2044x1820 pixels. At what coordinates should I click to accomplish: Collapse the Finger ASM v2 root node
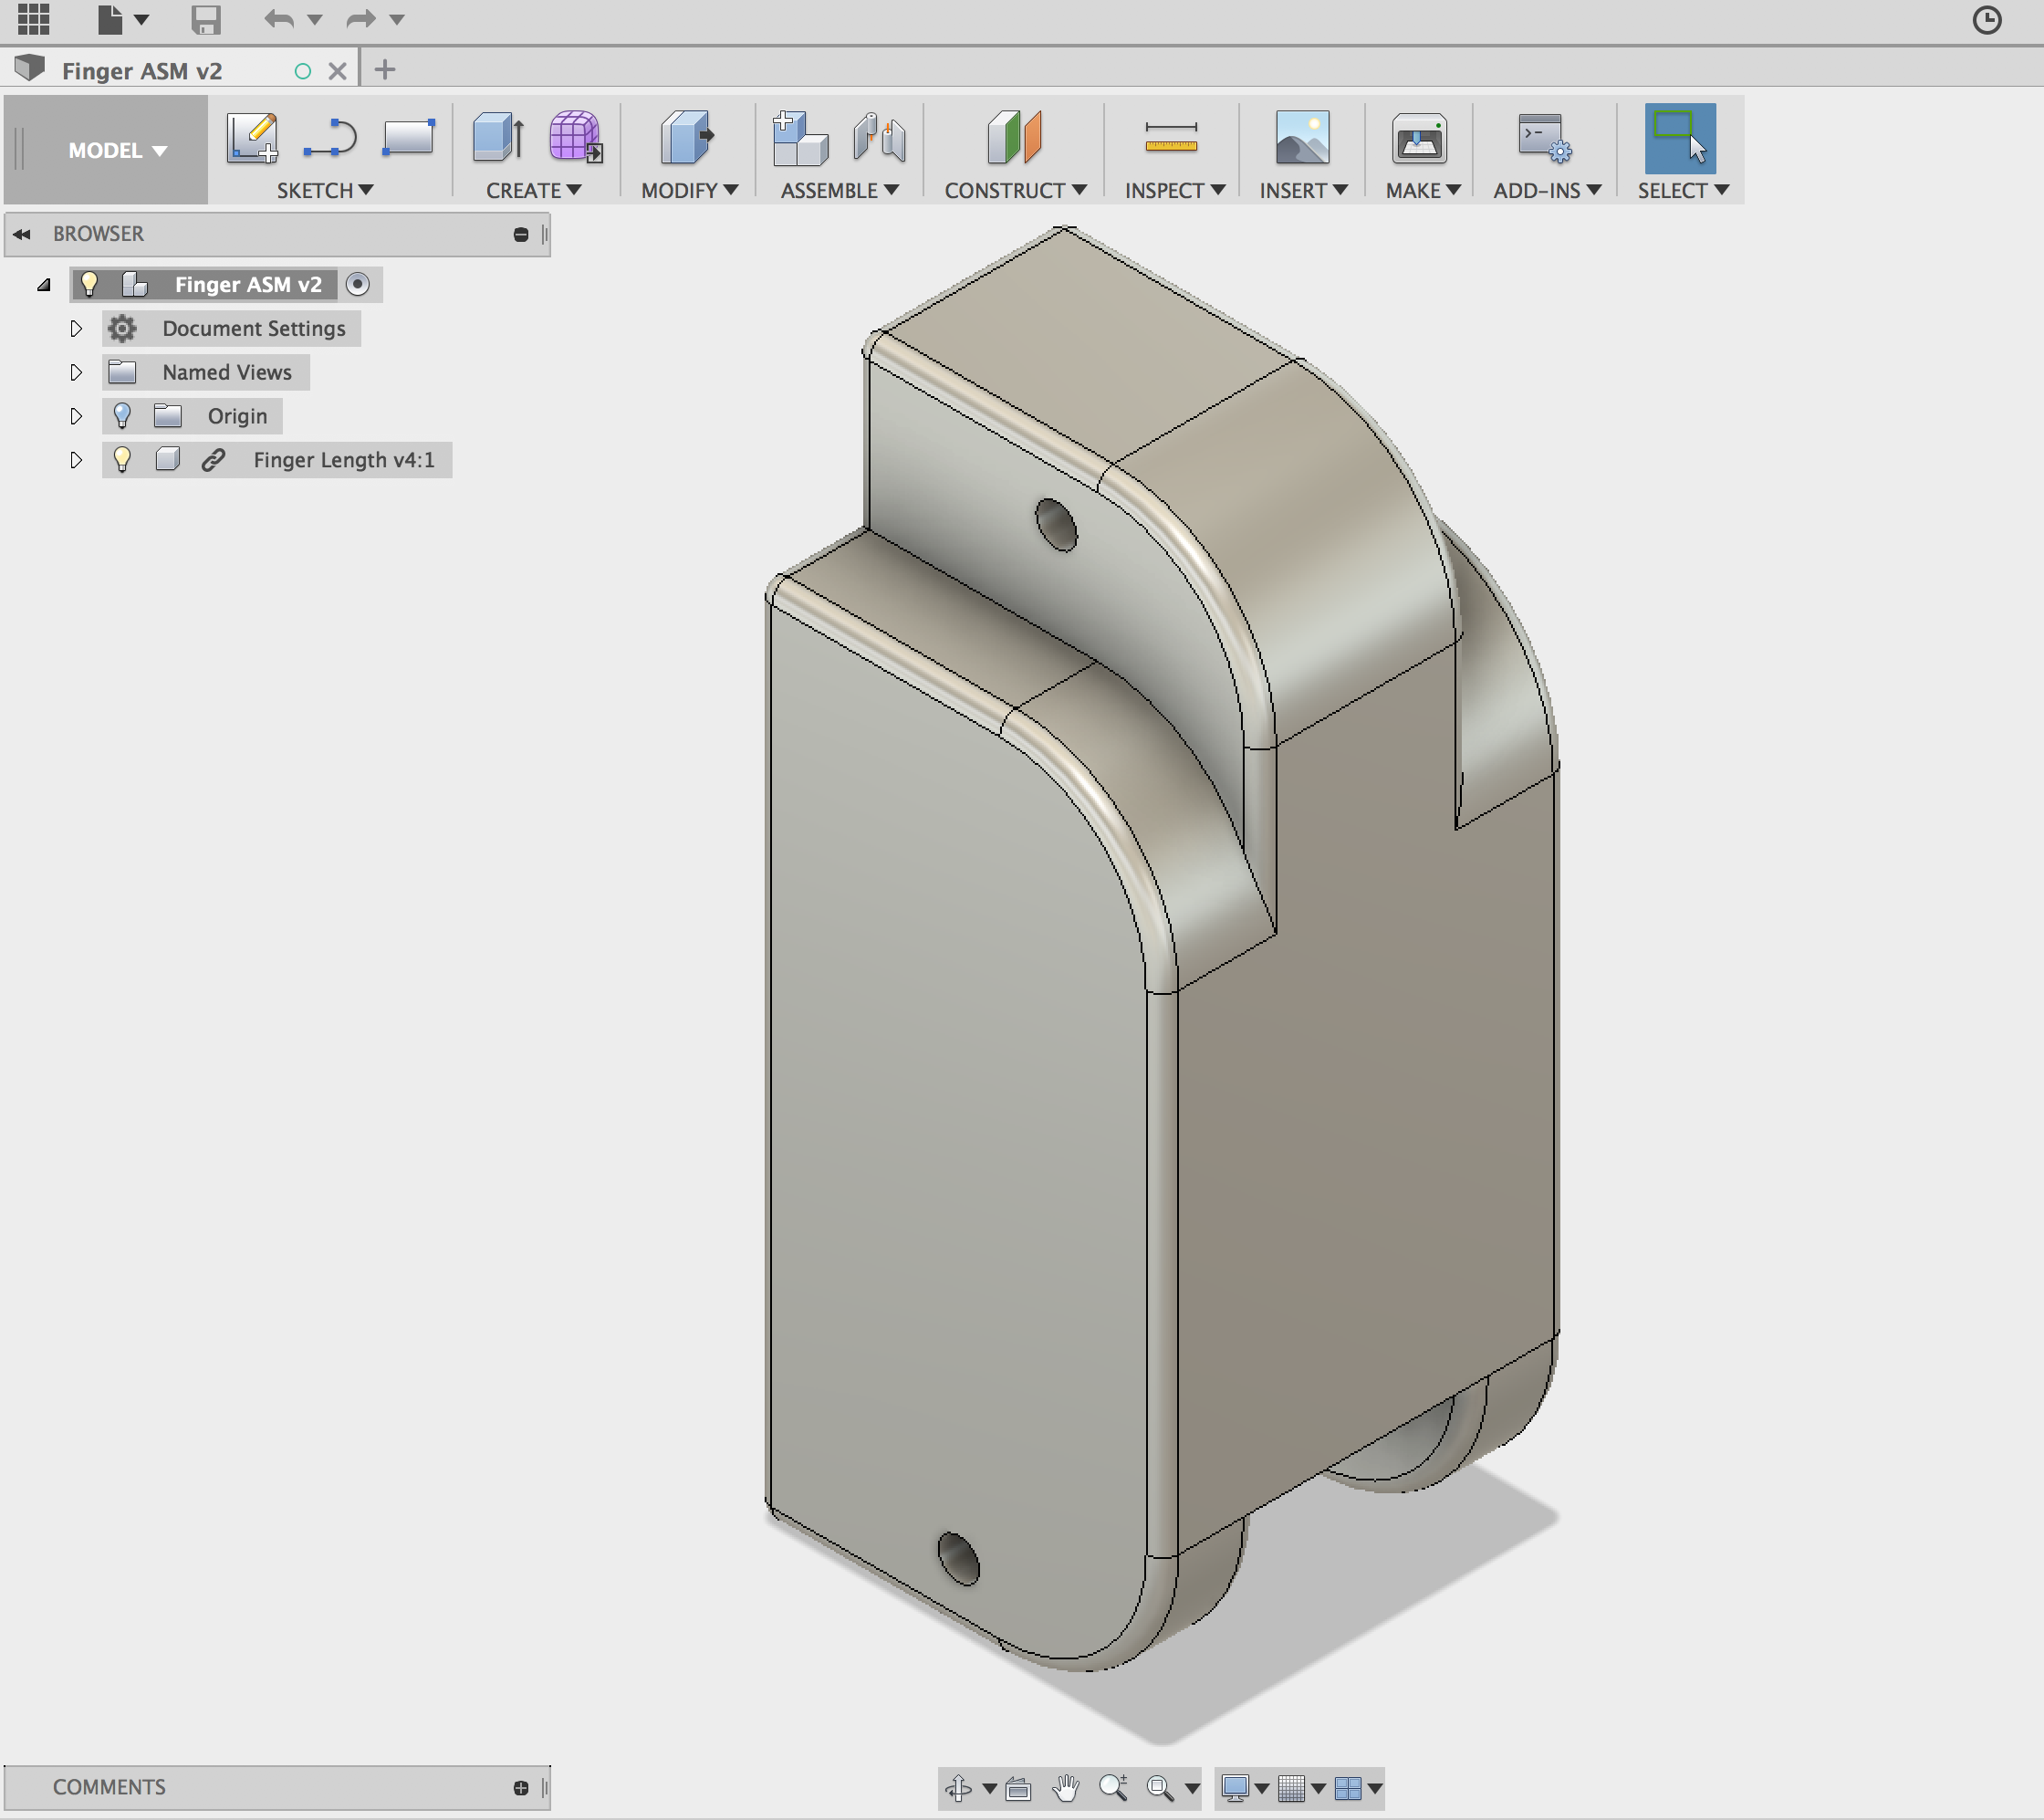44,285
